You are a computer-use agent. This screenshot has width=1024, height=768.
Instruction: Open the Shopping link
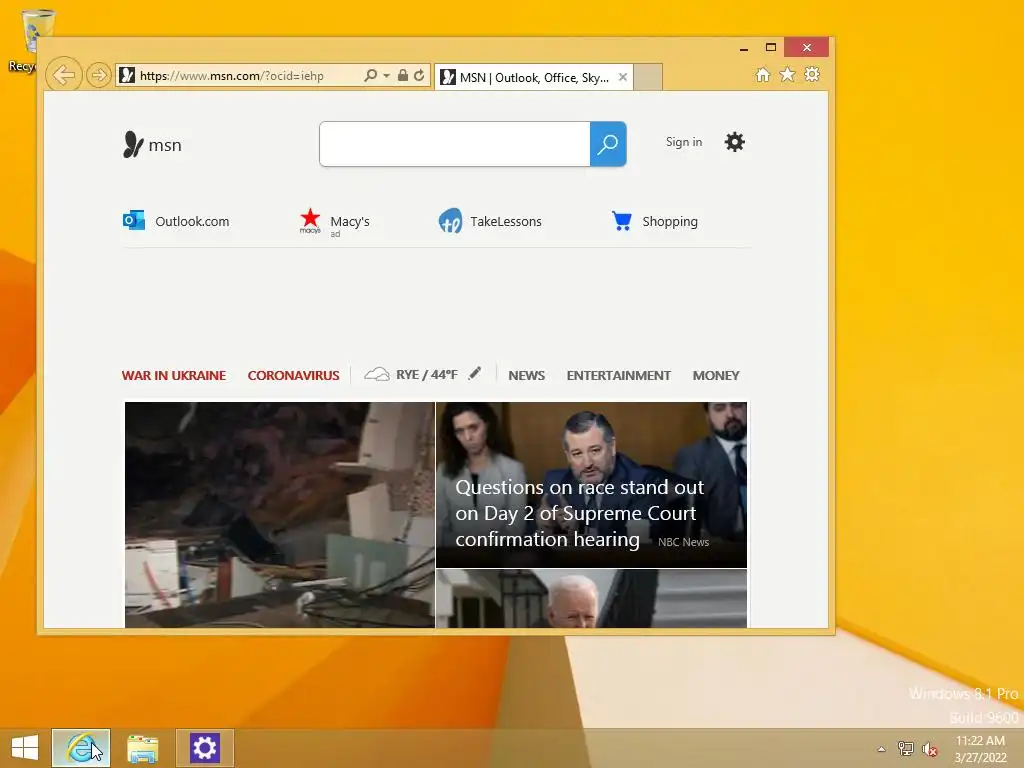click(670, 221)
